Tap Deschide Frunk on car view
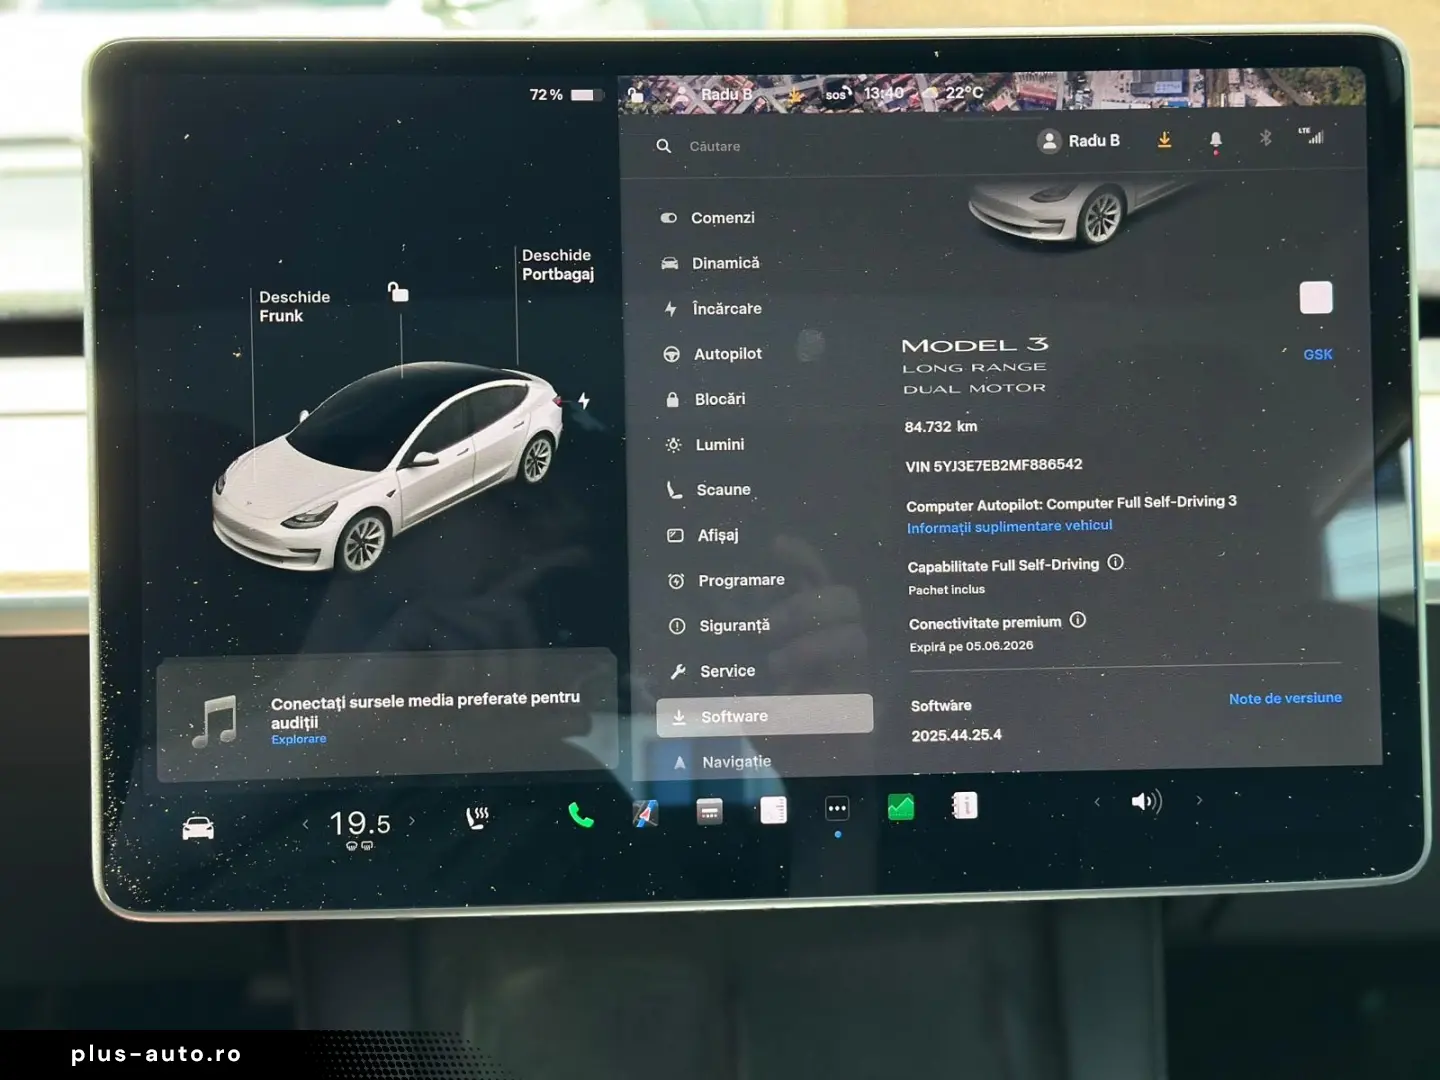1440x1080 pixels. [294, 306]
